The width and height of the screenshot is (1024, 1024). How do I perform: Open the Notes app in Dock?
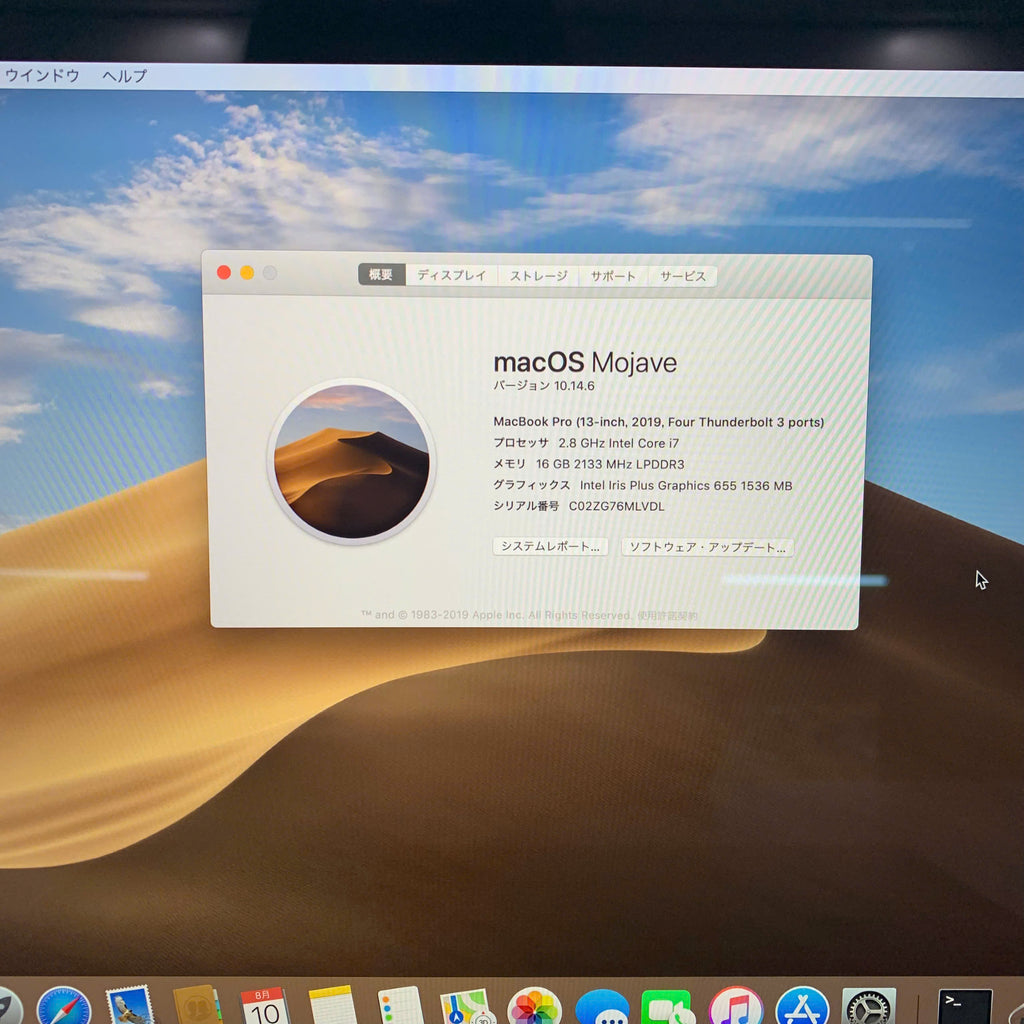332,1006
